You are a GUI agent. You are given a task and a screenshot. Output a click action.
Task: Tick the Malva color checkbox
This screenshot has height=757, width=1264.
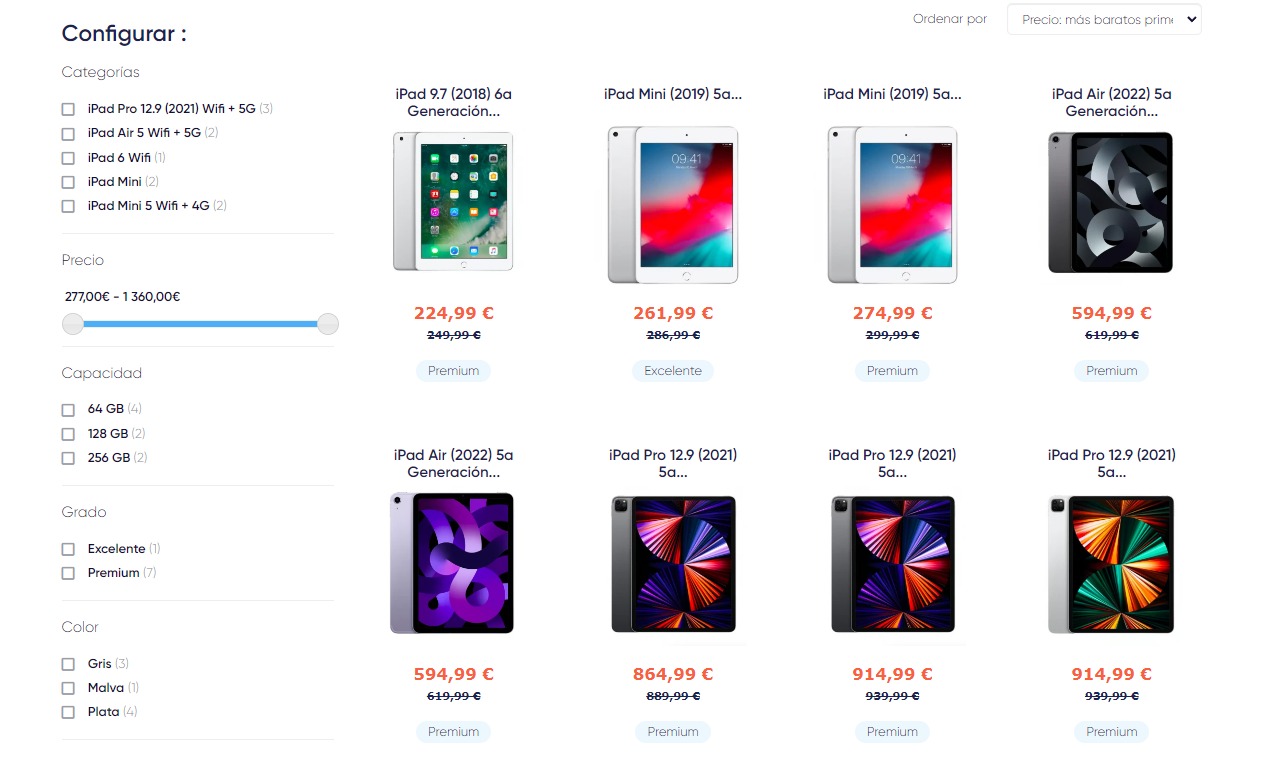point(68,688)
